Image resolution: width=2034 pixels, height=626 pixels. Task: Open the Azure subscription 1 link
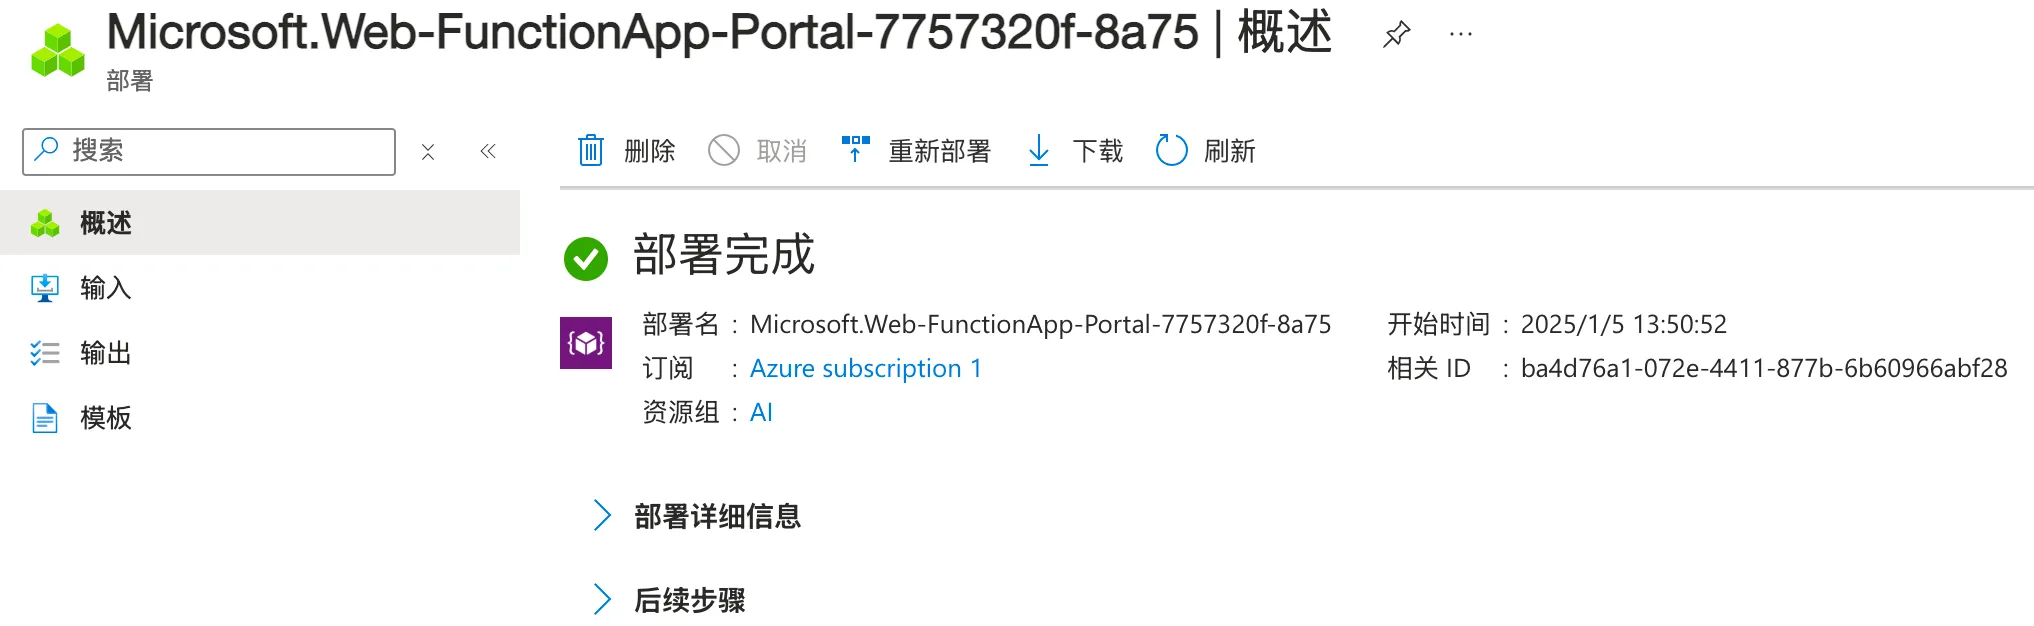click(x=865, y=369)
